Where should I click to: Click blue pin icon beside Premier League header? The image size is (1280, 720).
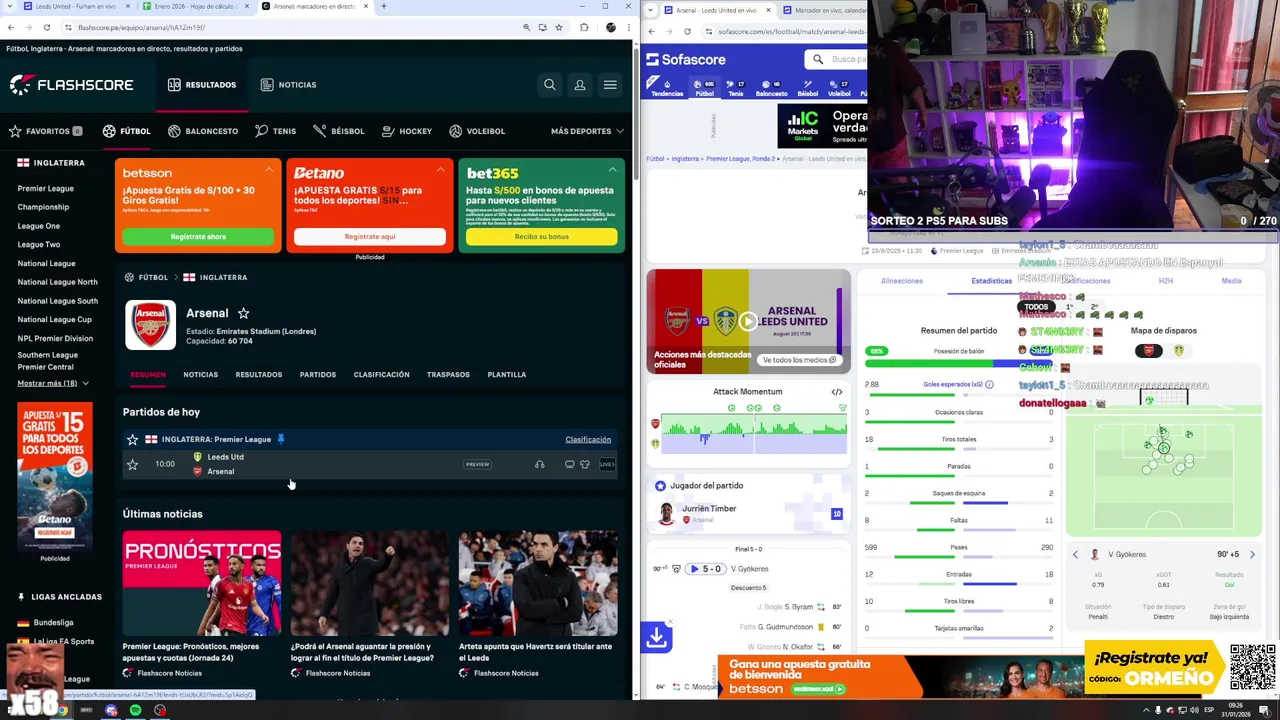pyautogui.click(x=281, y=439)
